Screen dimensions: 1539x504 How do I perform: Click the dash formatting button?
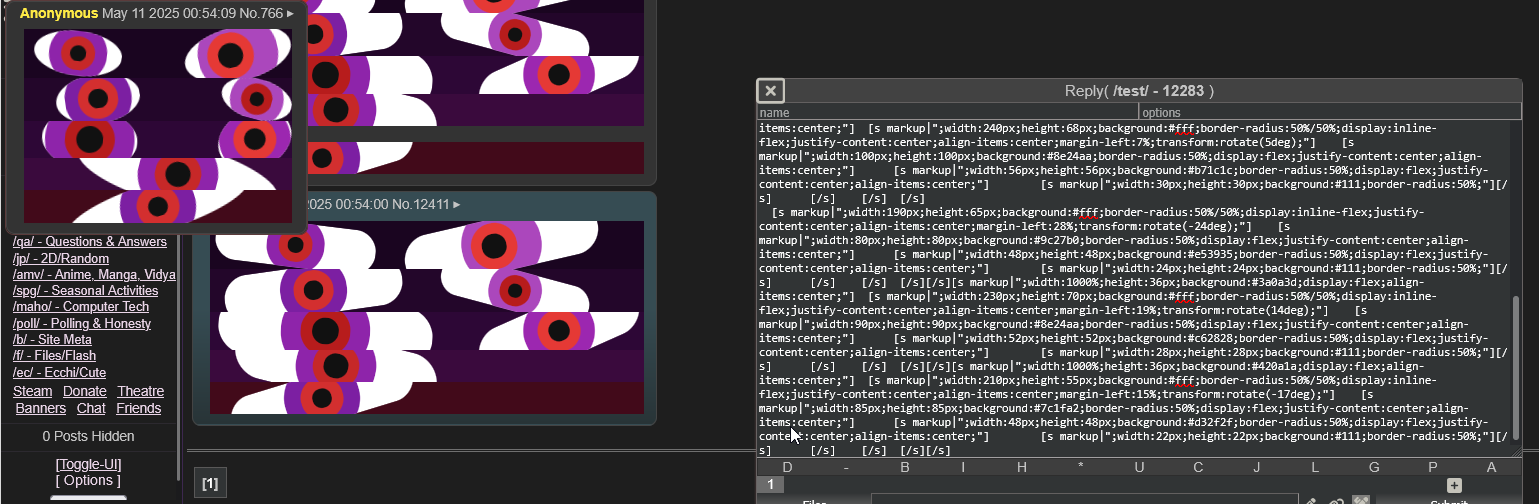tap(846, 467)
